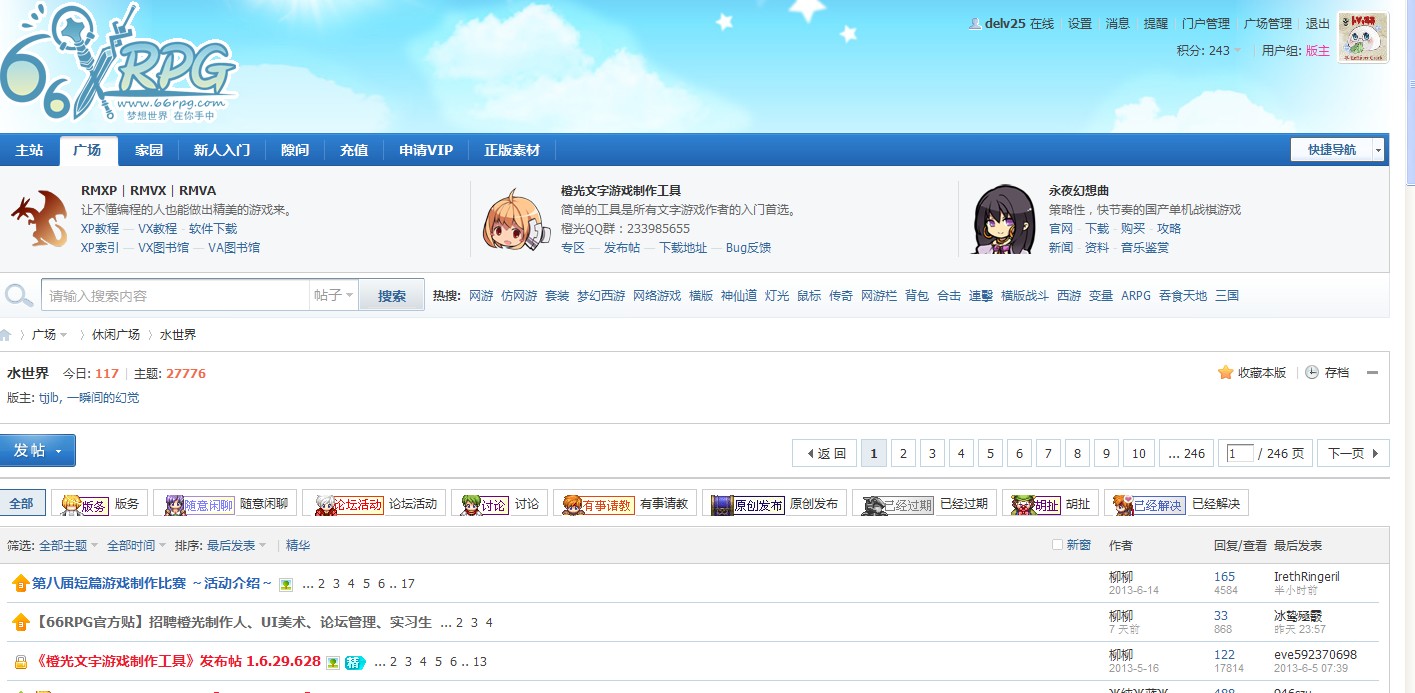Click lock icon of 橙光文字游戏制作工具 thread
Screen dimensions: 1415x693
[x=20, y=662]
